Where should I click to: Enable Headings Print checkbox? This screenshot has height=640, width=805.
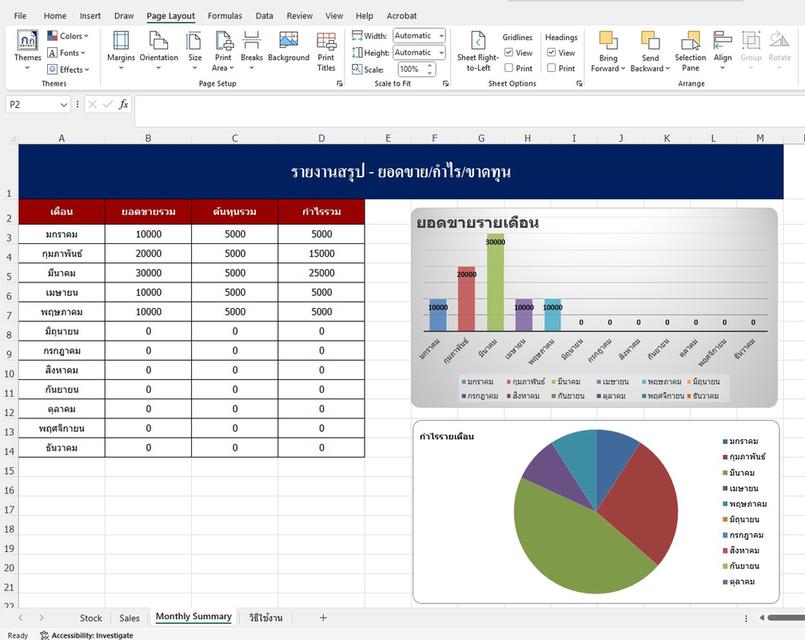point(551,68)
